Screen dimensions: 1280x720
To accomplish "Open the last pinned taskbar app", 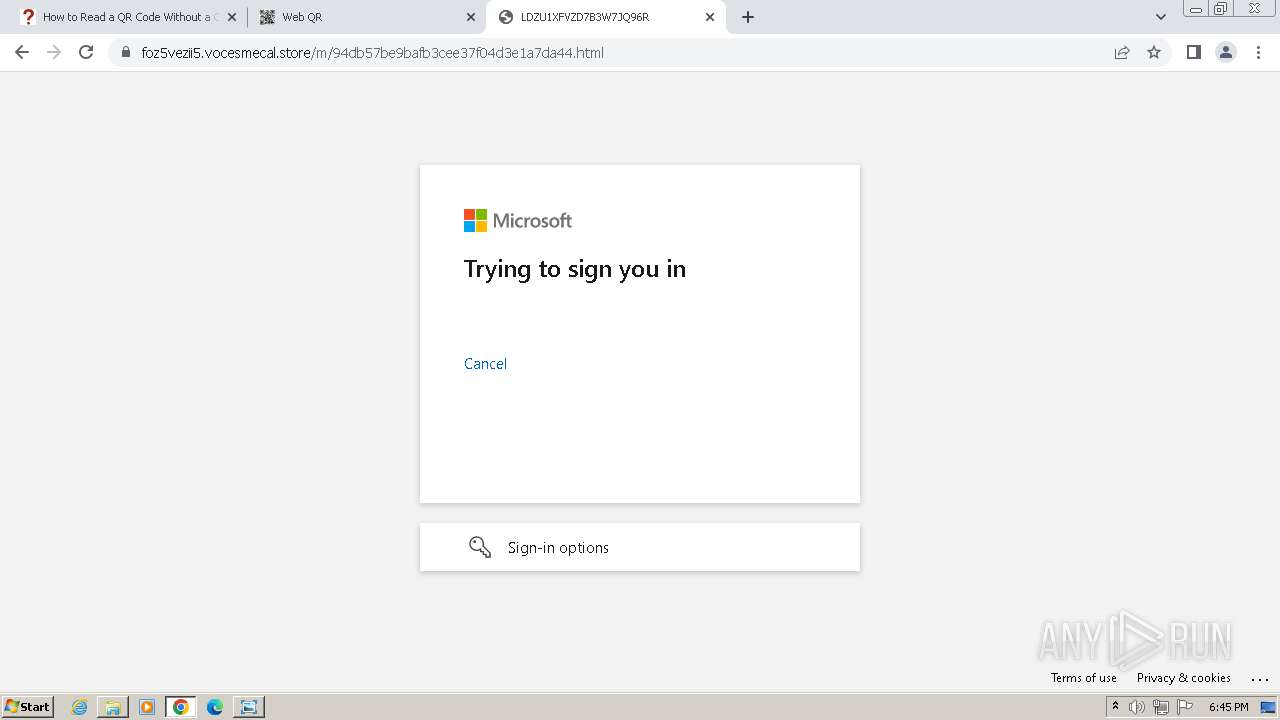I will [249, 707].
